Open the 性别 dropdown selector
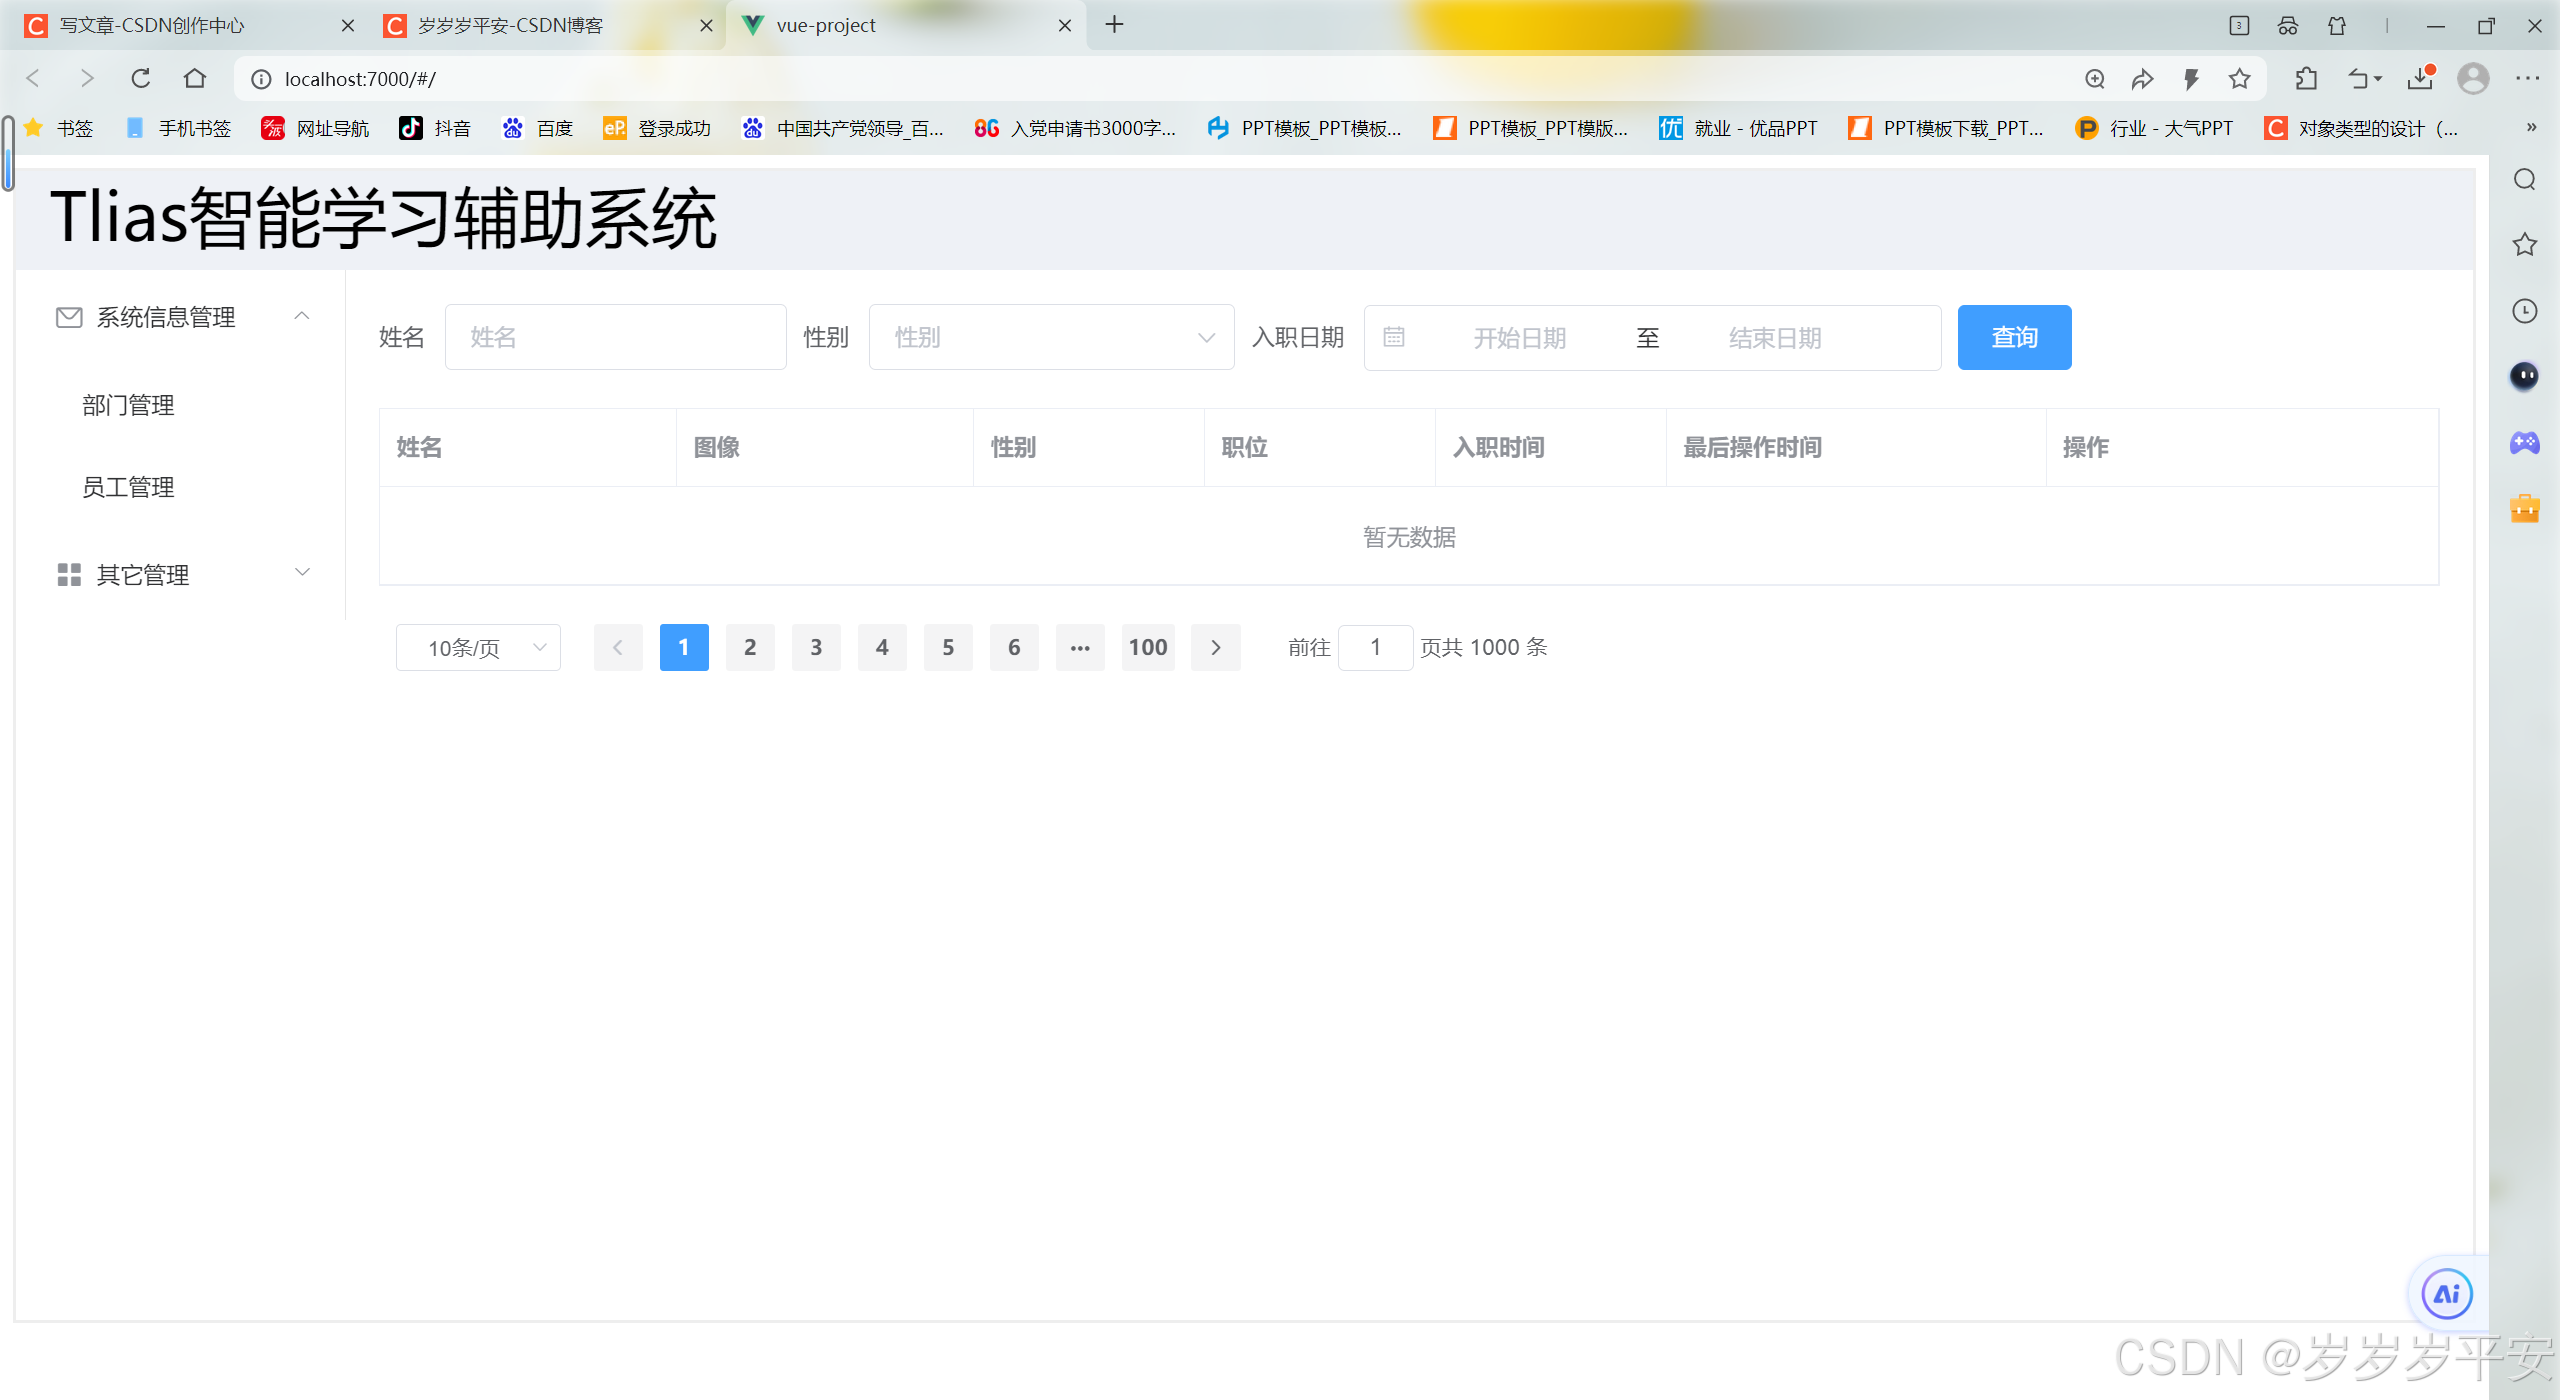The height and width of the screenshot is (1400, 2560). pos(1051,338)
